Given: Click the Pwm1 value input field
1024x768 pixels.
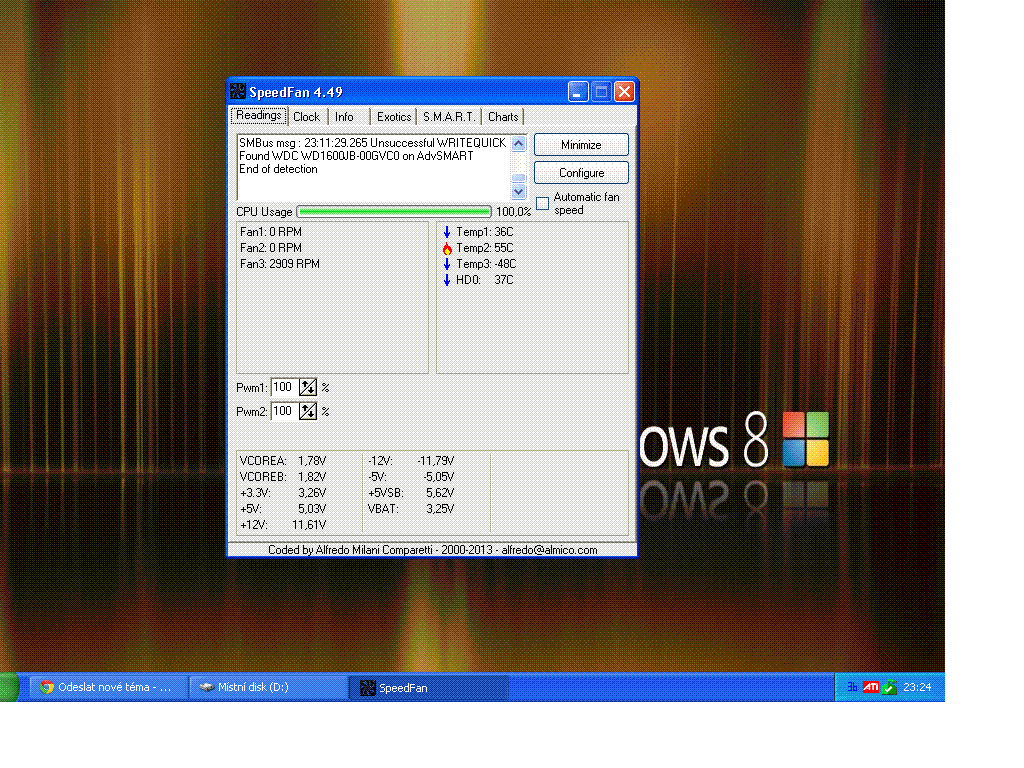Looking at the screenshot, I should [285, 387].
